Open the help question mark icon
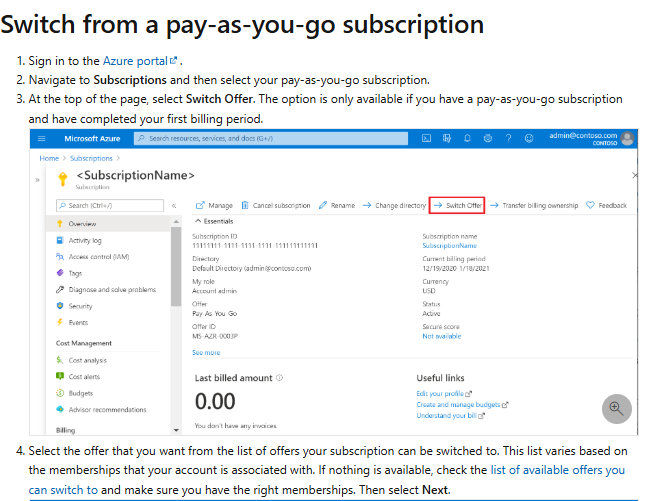Image resolution: width=659 pixels, height=501 pixels. (509, 138)
